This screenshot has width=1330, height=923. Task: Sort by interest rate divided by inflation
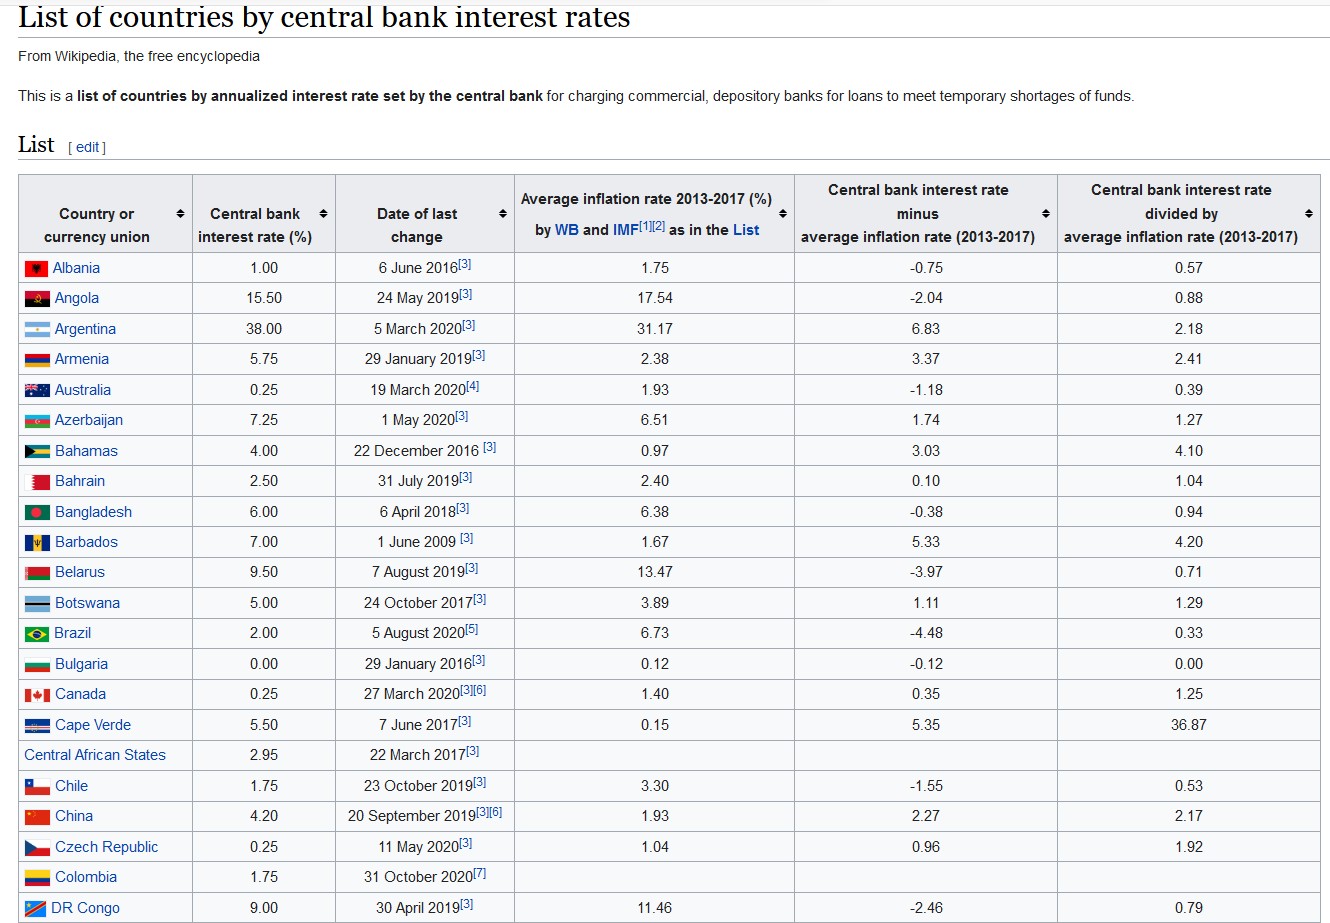1308,214
